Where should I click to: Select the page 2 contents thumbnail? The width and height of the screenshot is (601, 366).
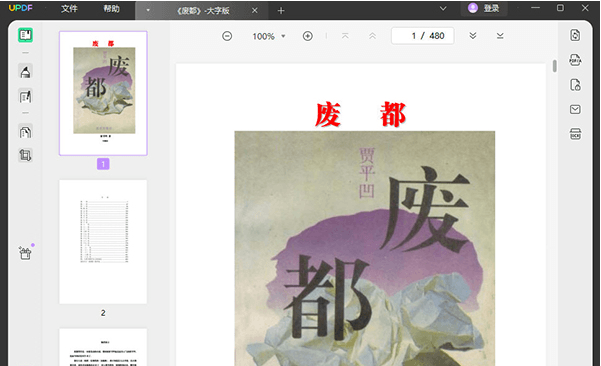tap(103, 241)
